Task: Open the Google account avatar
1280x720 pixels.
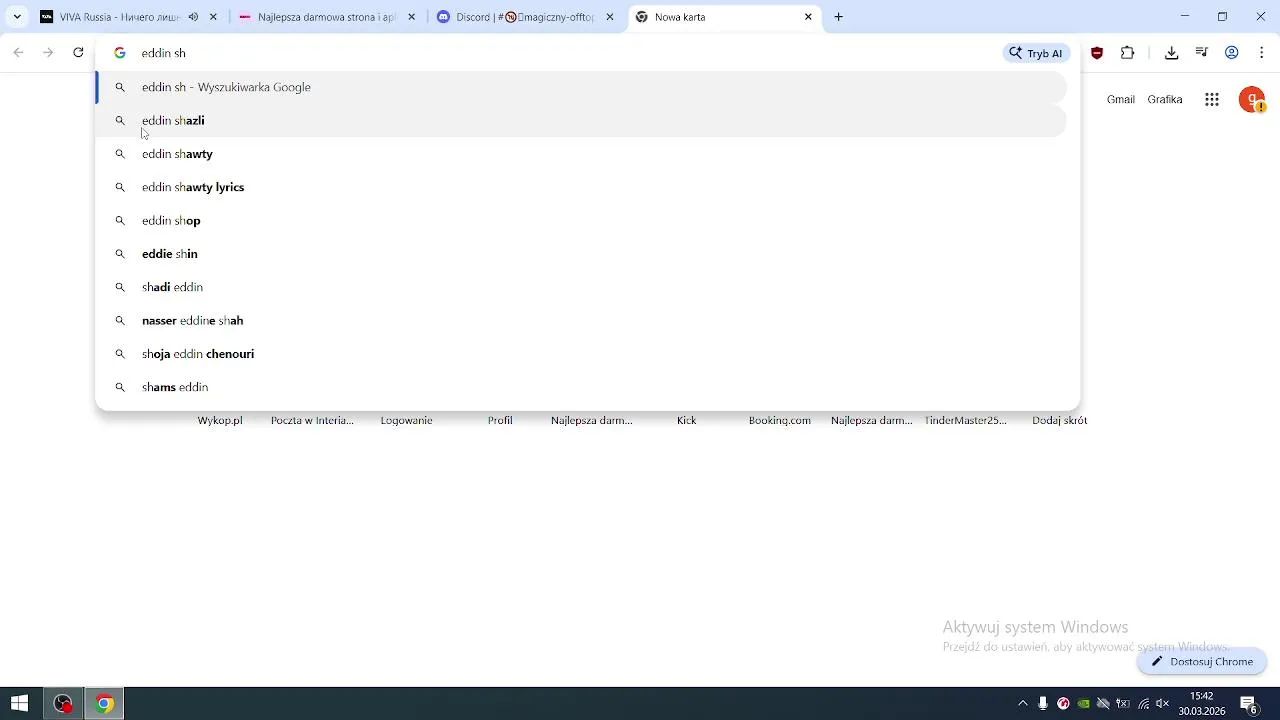Action: (x=1252, y=100)
